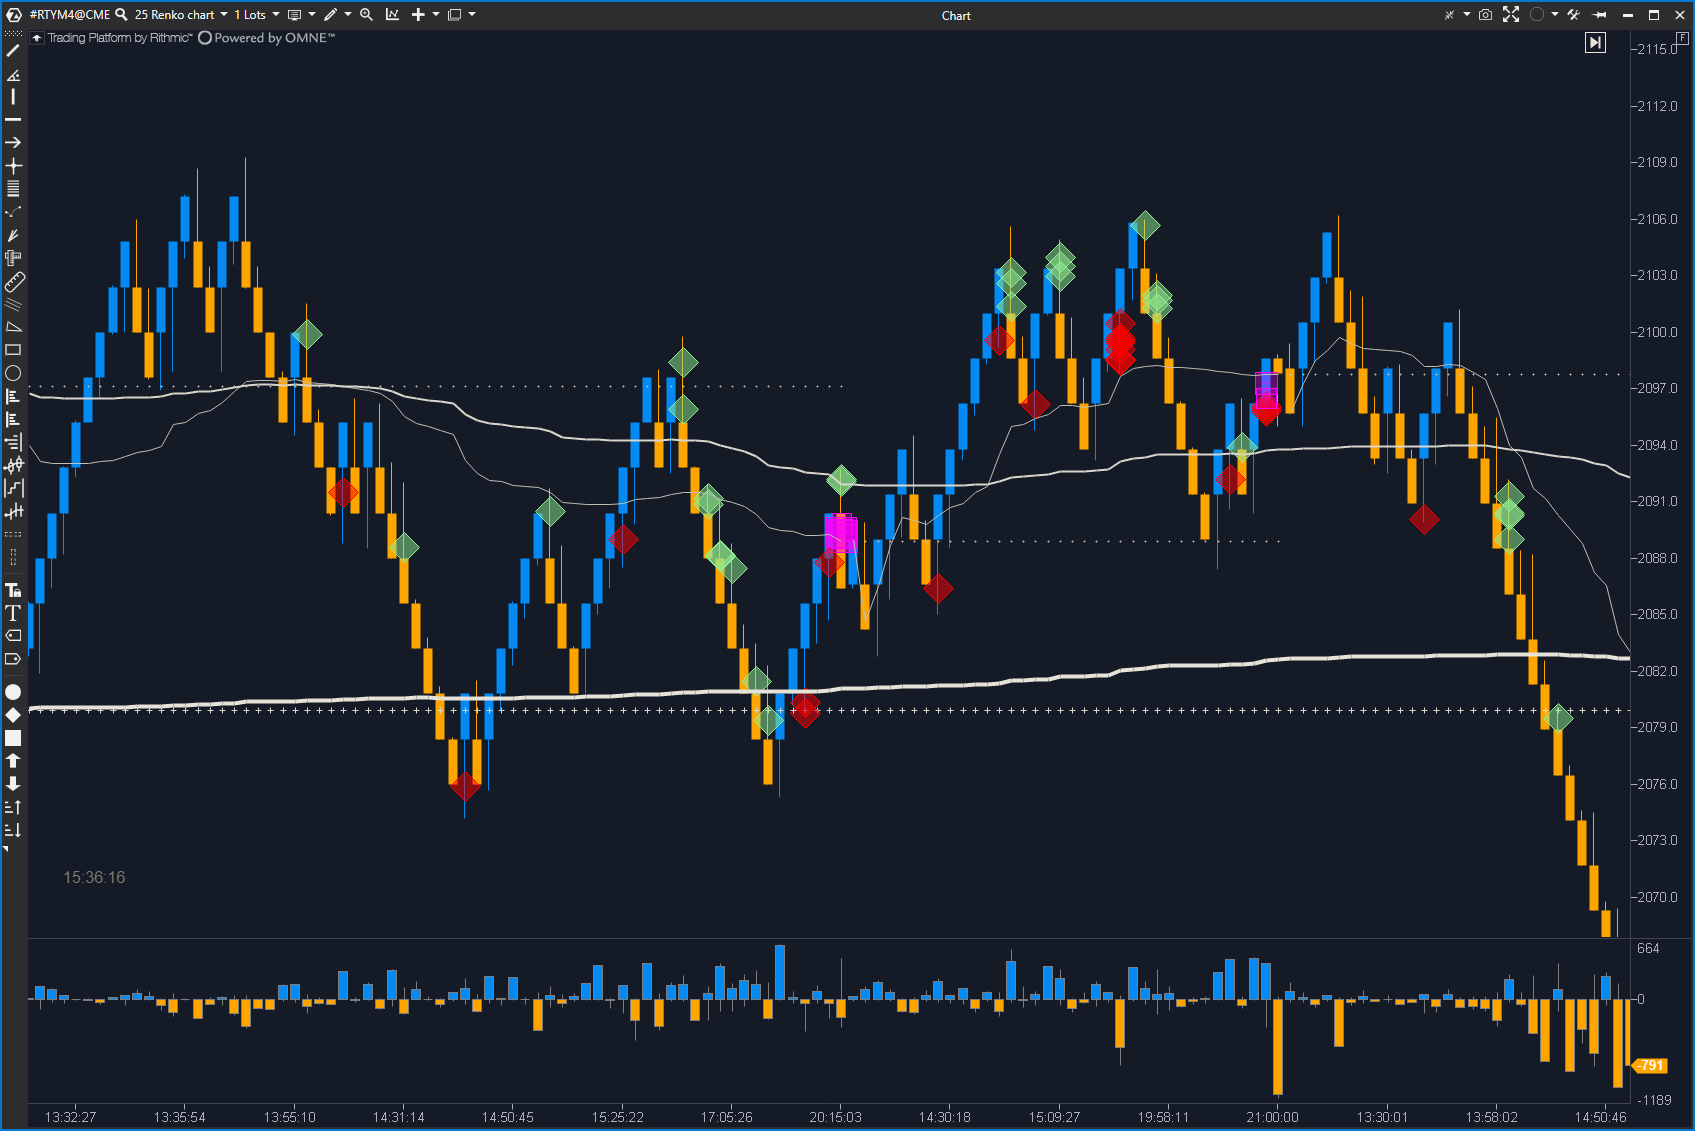Jump to the latest bar button

tap(1595, 43)
